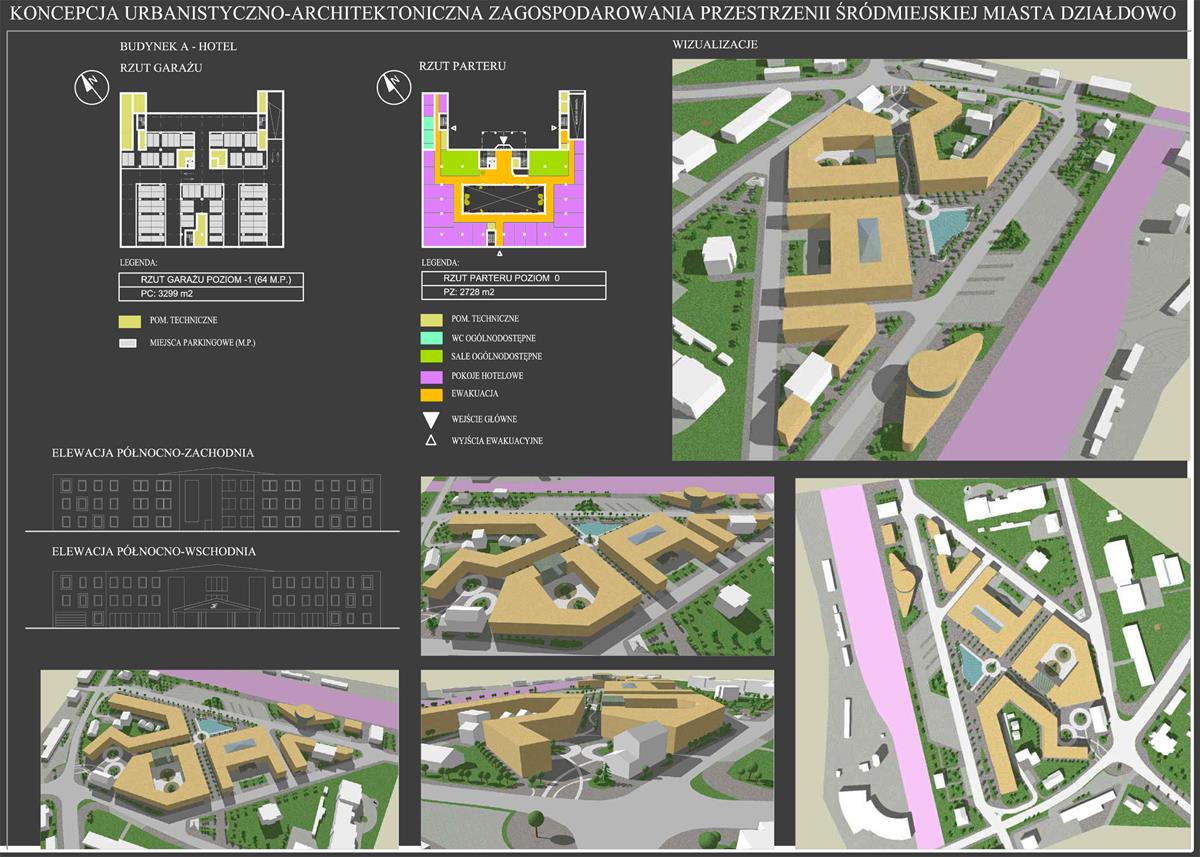Click the ELEWACJA PÓŁNOCNO-WSCHODNIA heading
The image size is (1200, 857).
pyautogui.click(x=154, y=551)
